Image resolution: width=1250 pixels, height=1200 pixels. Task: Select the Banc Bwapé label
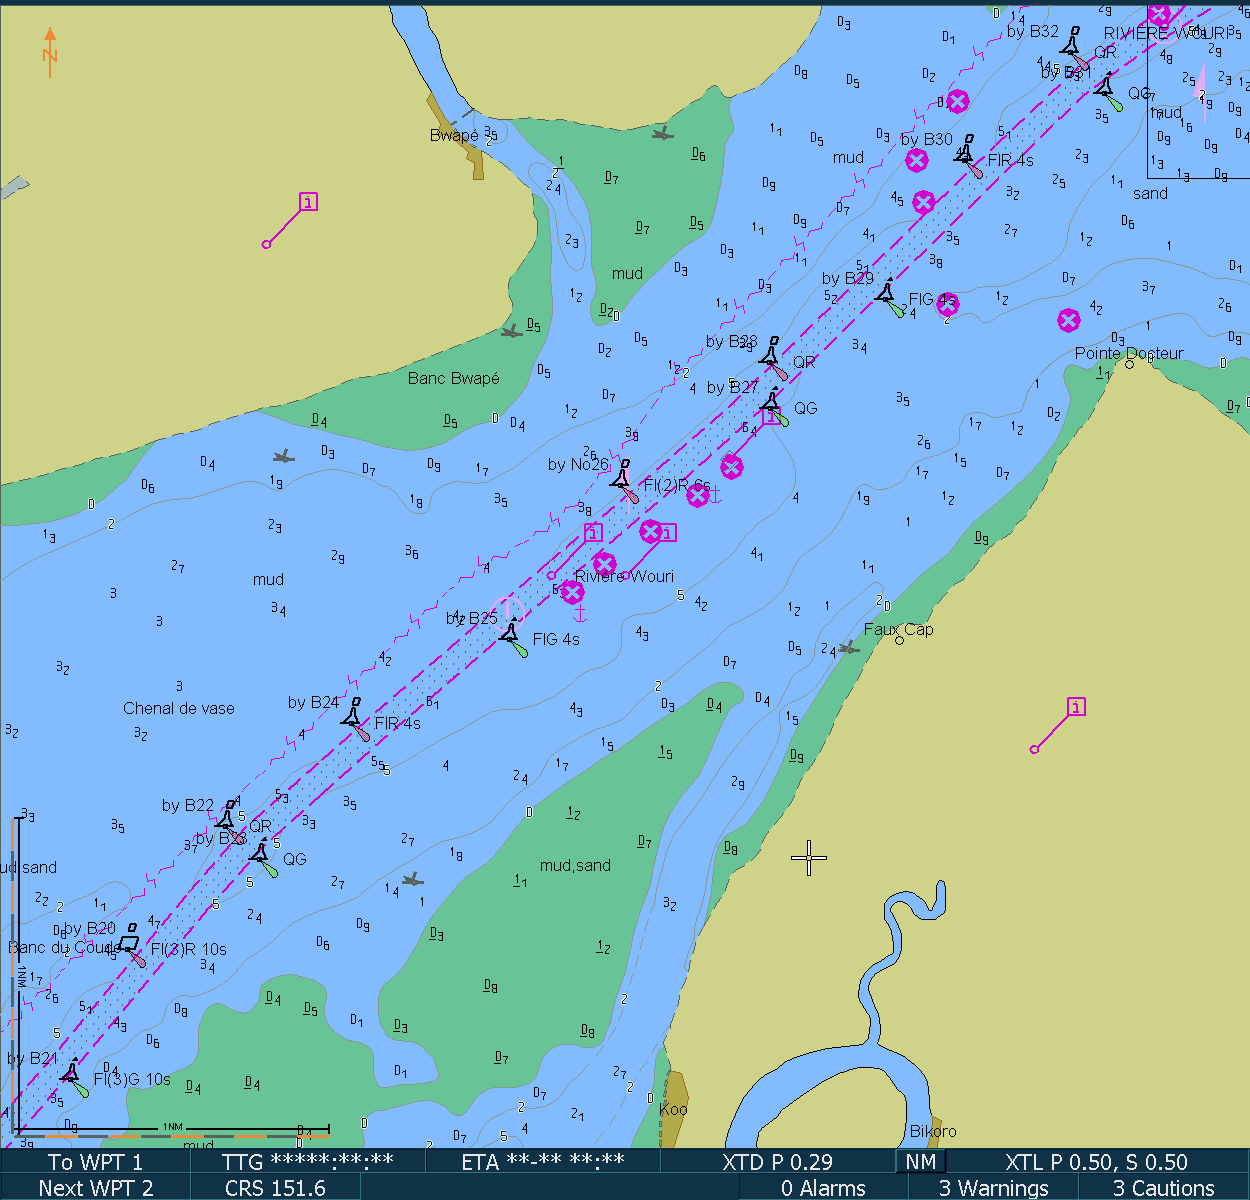click(453, 378)
